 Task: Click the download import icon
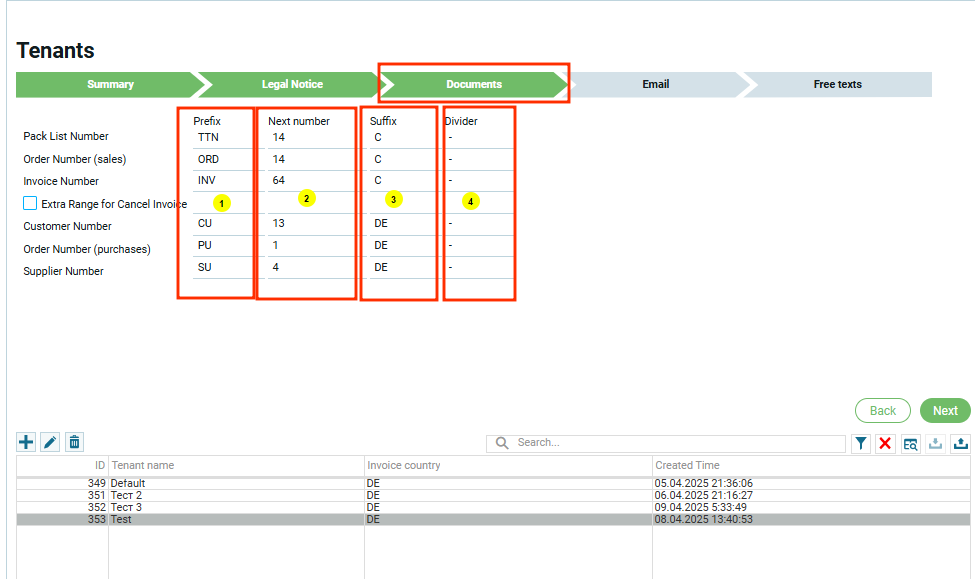click(936, 443)
